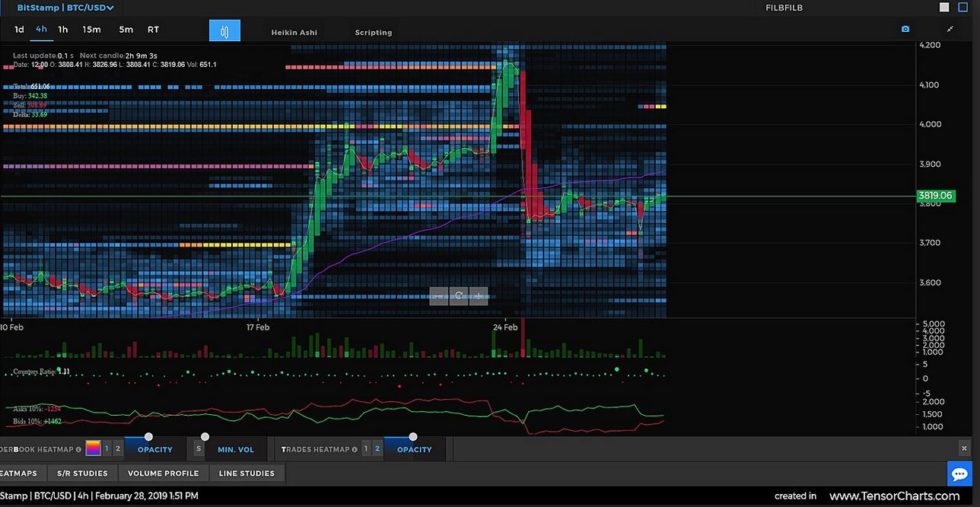Open the BitStamp BTC/USD market dropdown
The image size is (980, 507).
pos(66,8)
